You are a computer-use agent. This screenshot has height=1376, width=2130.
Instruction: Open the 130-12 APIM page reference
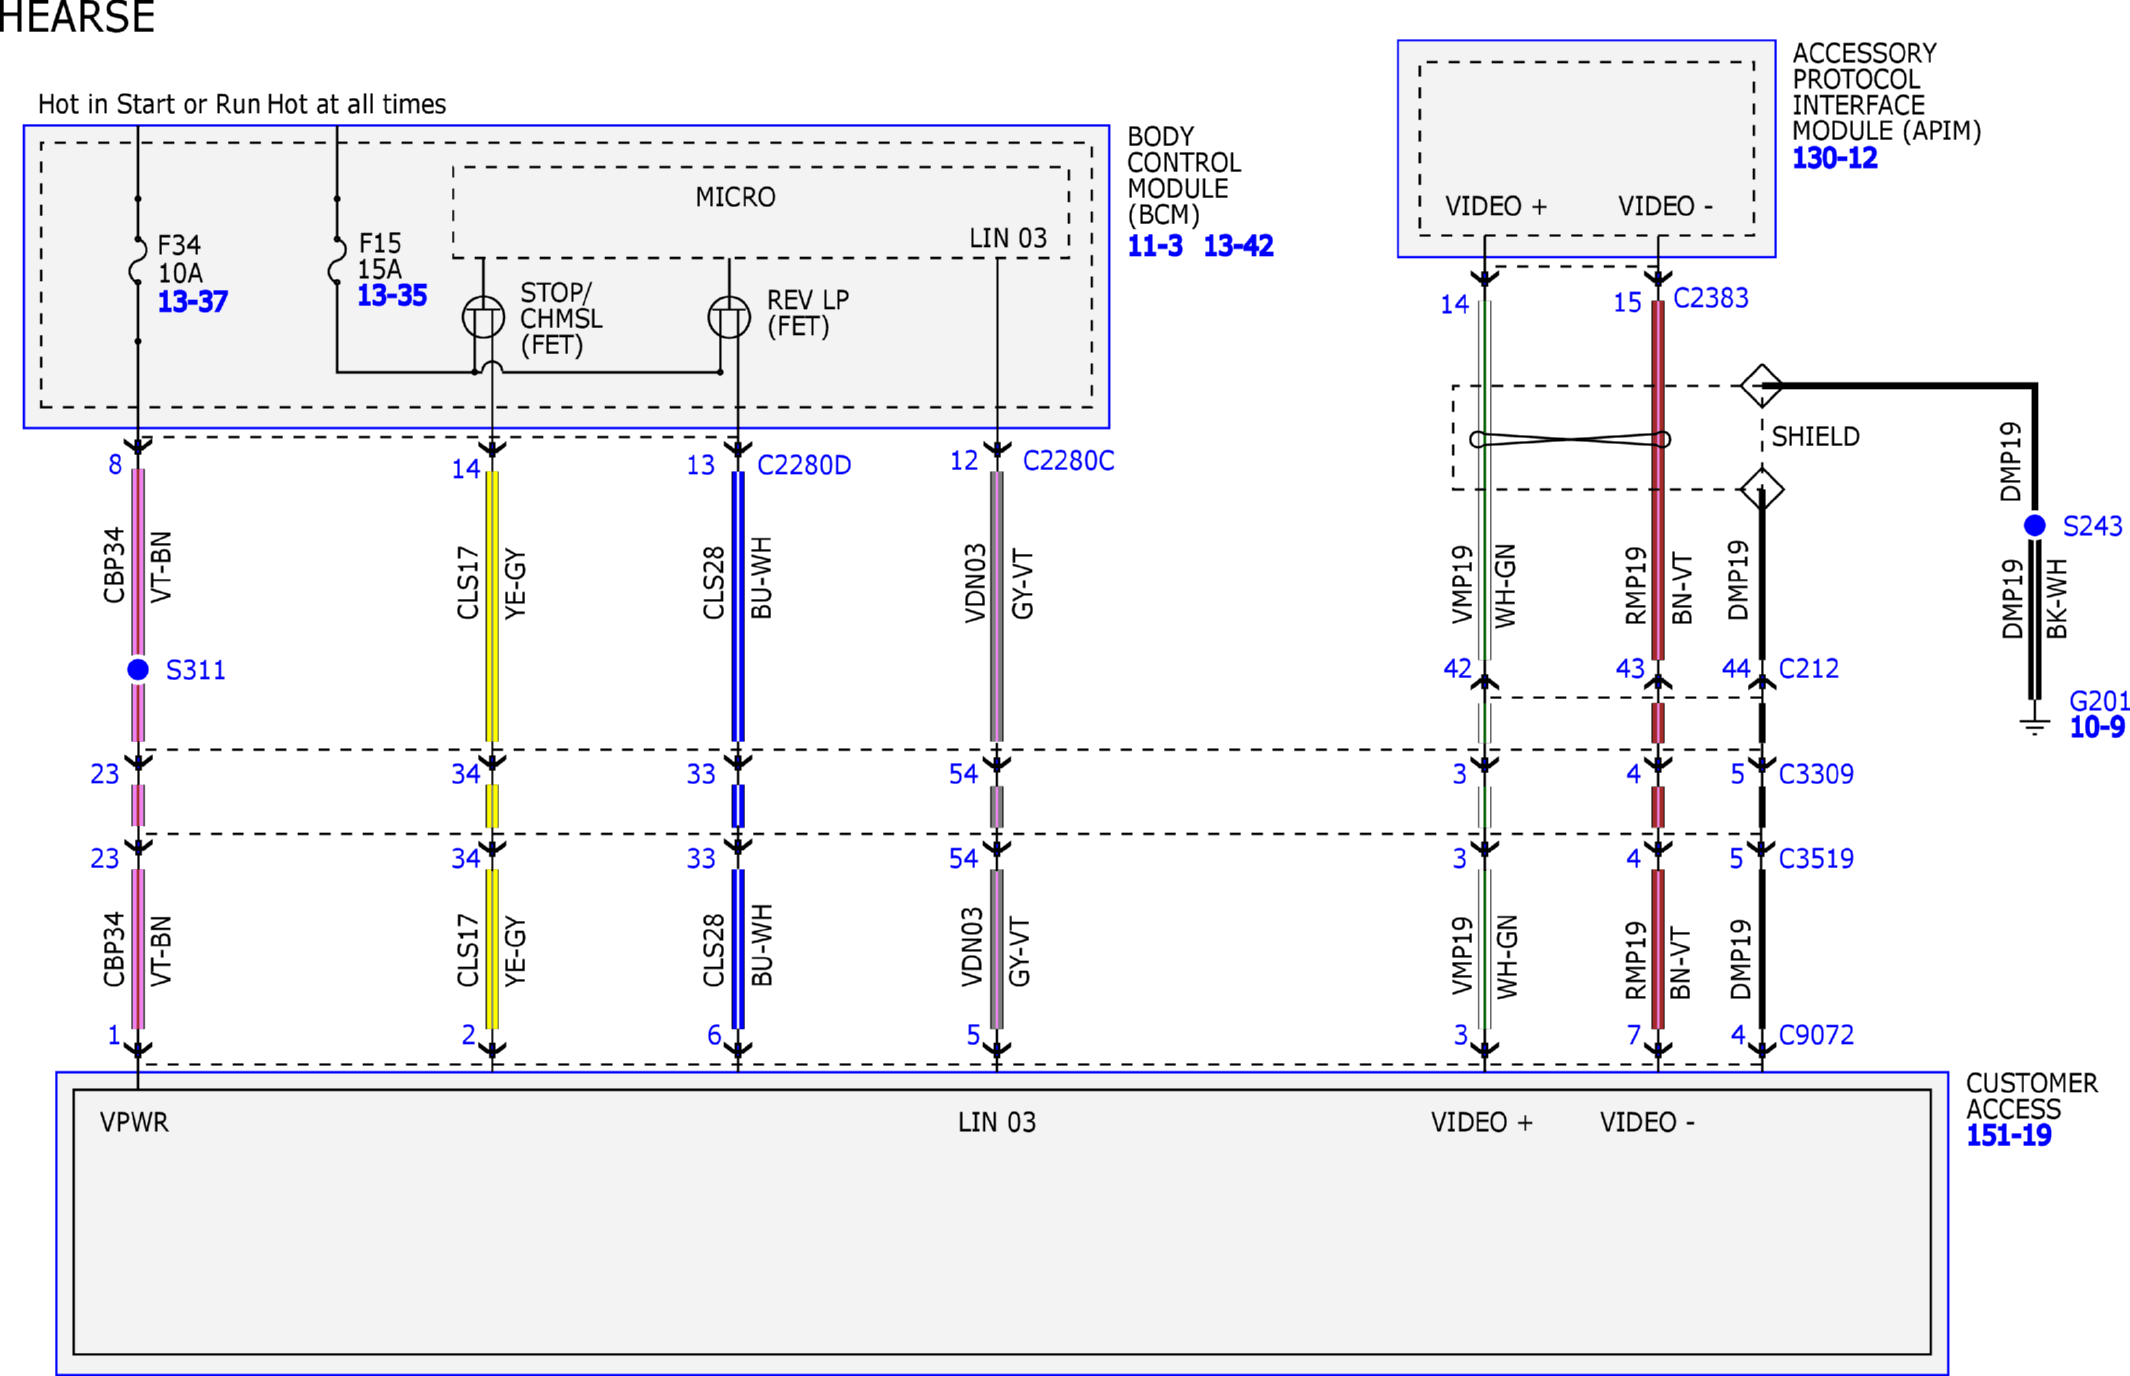1835,158
